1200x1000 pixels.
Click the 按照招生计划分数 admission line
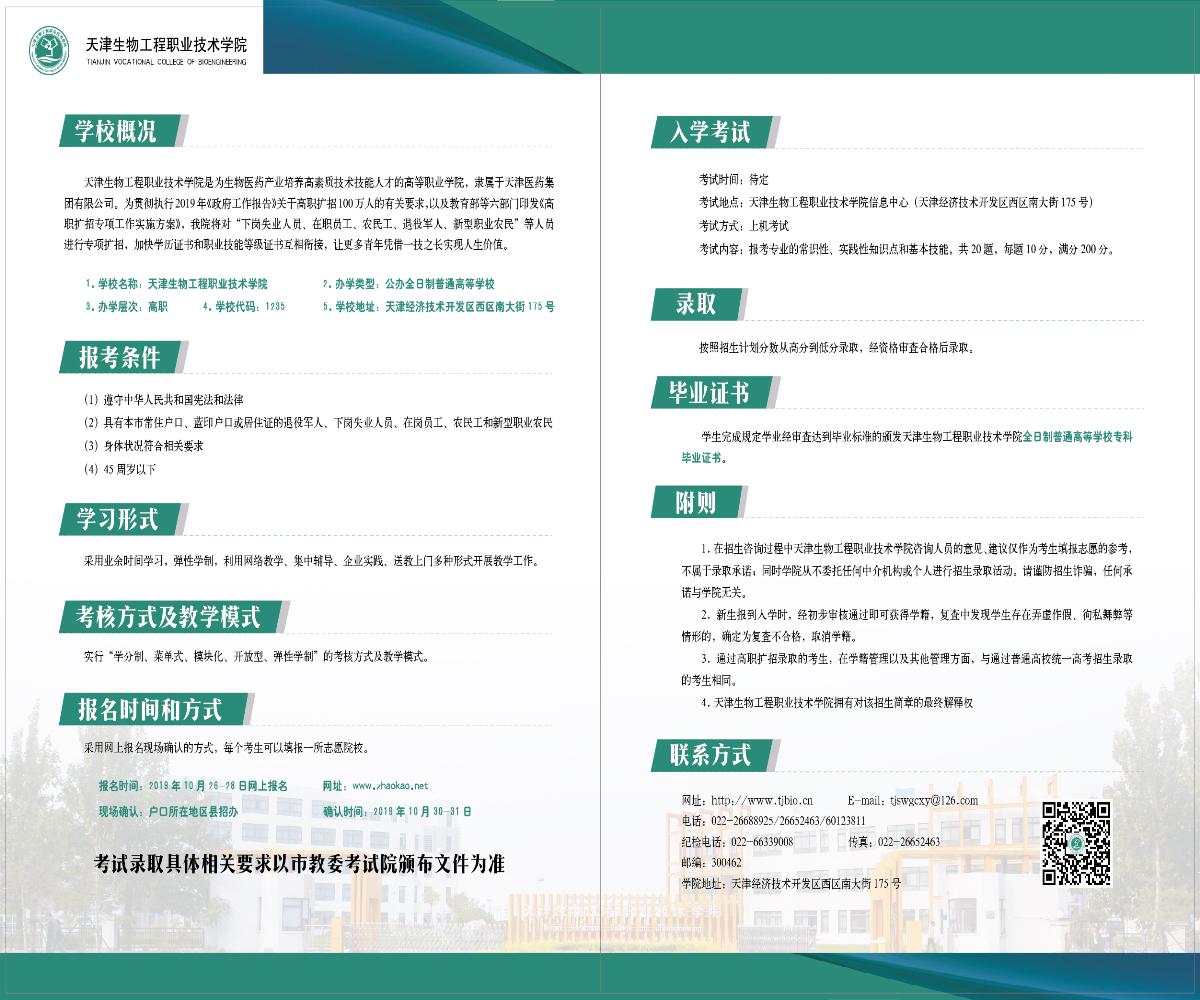[836, 348]
